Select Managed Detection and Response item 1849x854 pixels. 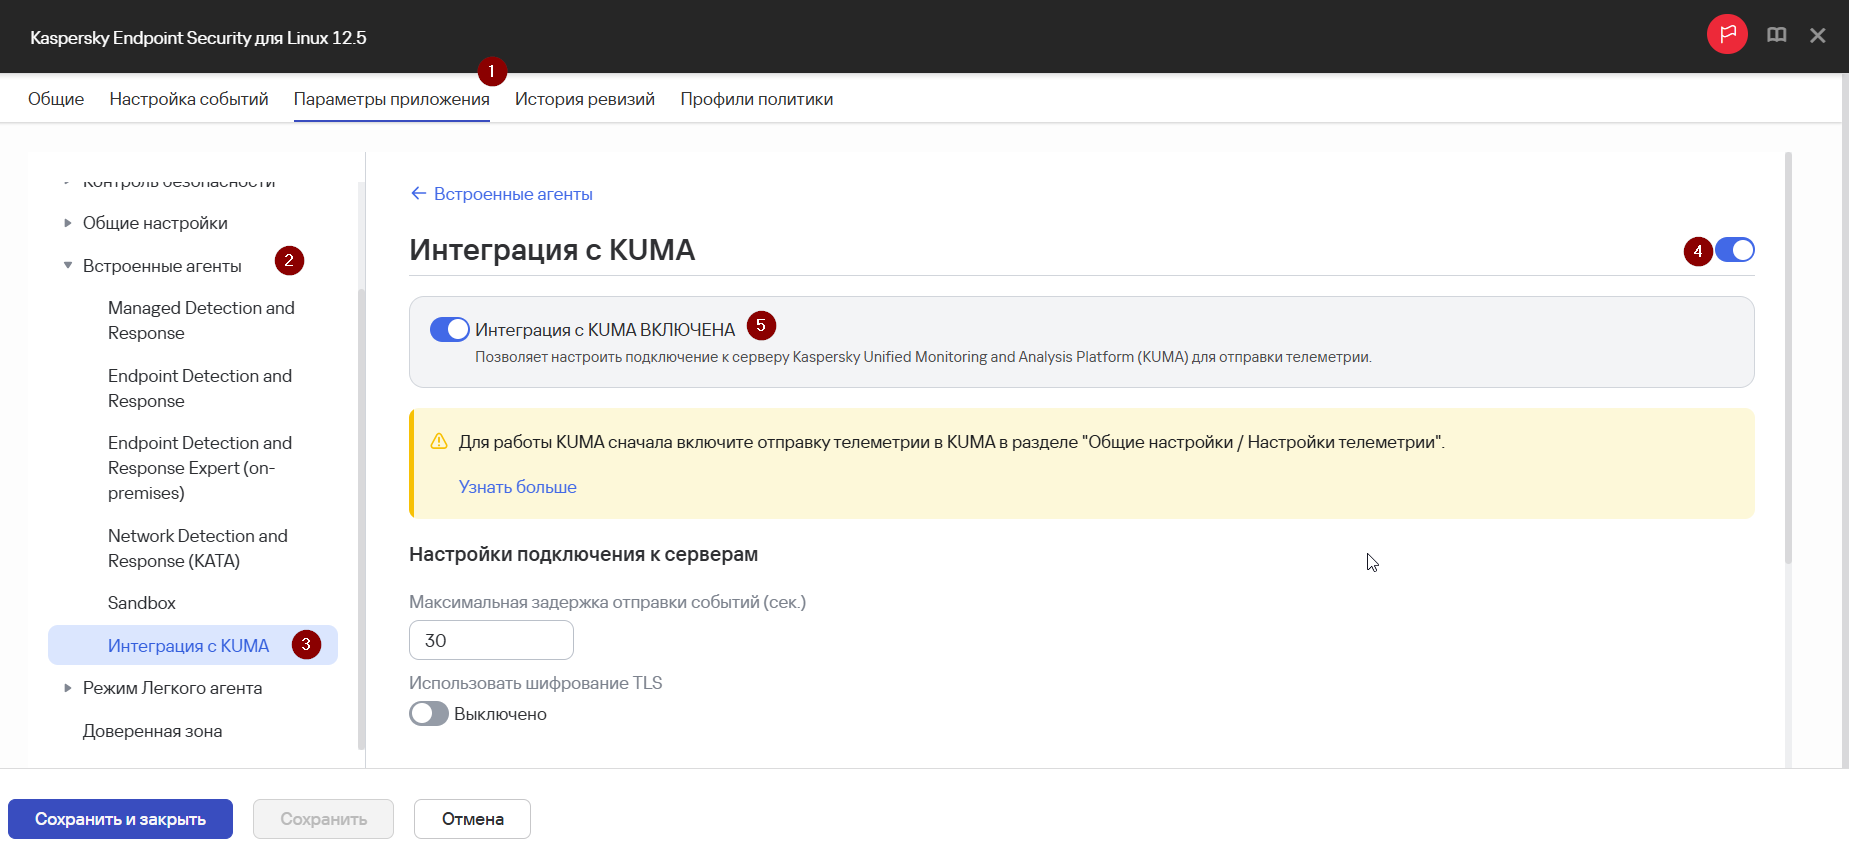(x=201, y=320)
